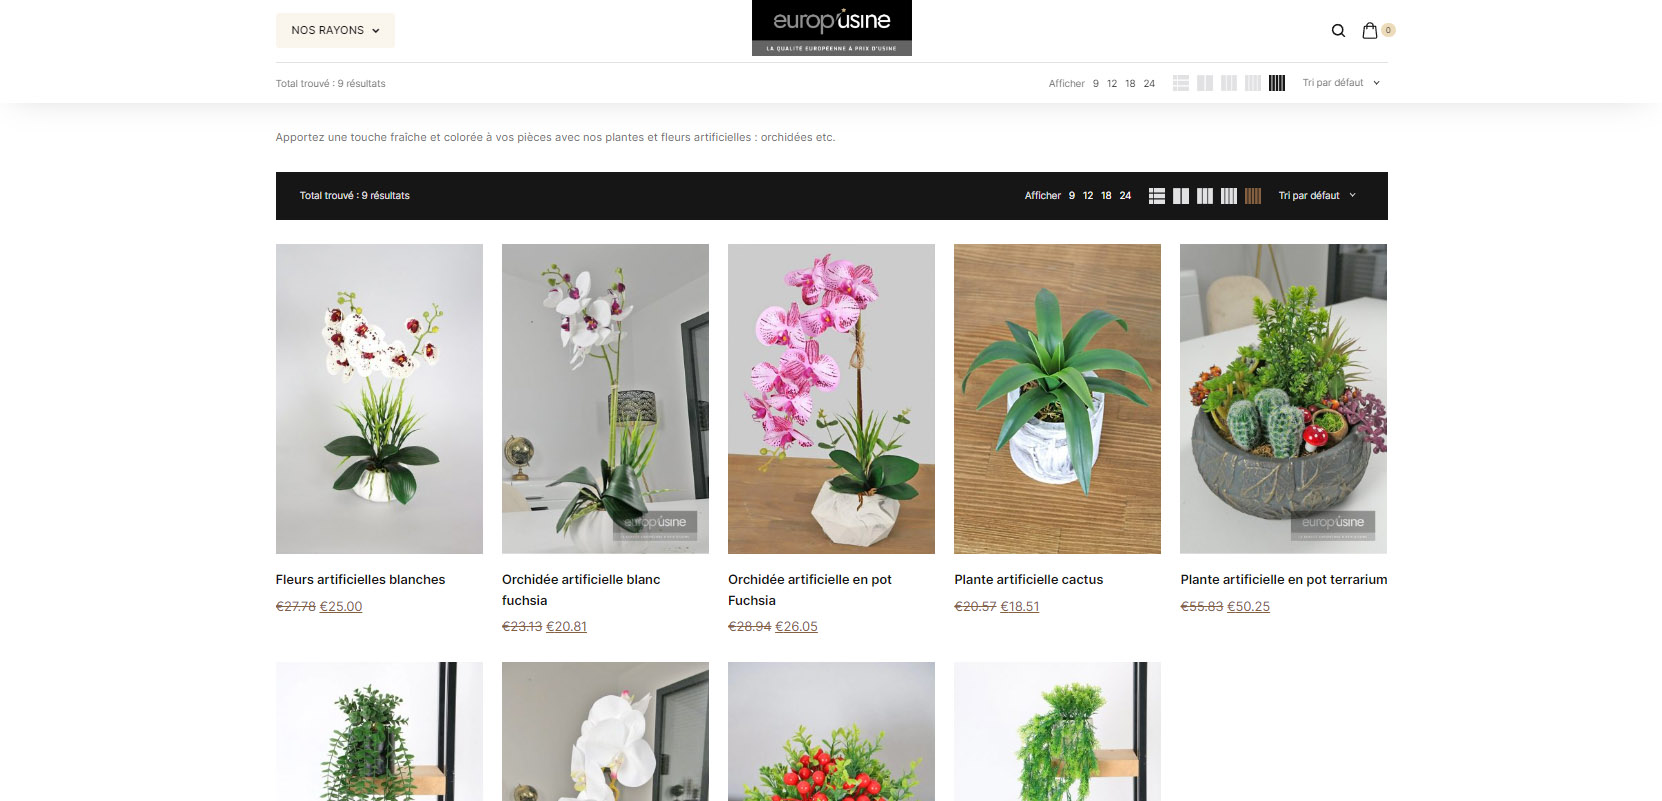Select three-column grid view in dark toolbar
Viewport: 1662px width, 801px height.
click(1205, 196)
